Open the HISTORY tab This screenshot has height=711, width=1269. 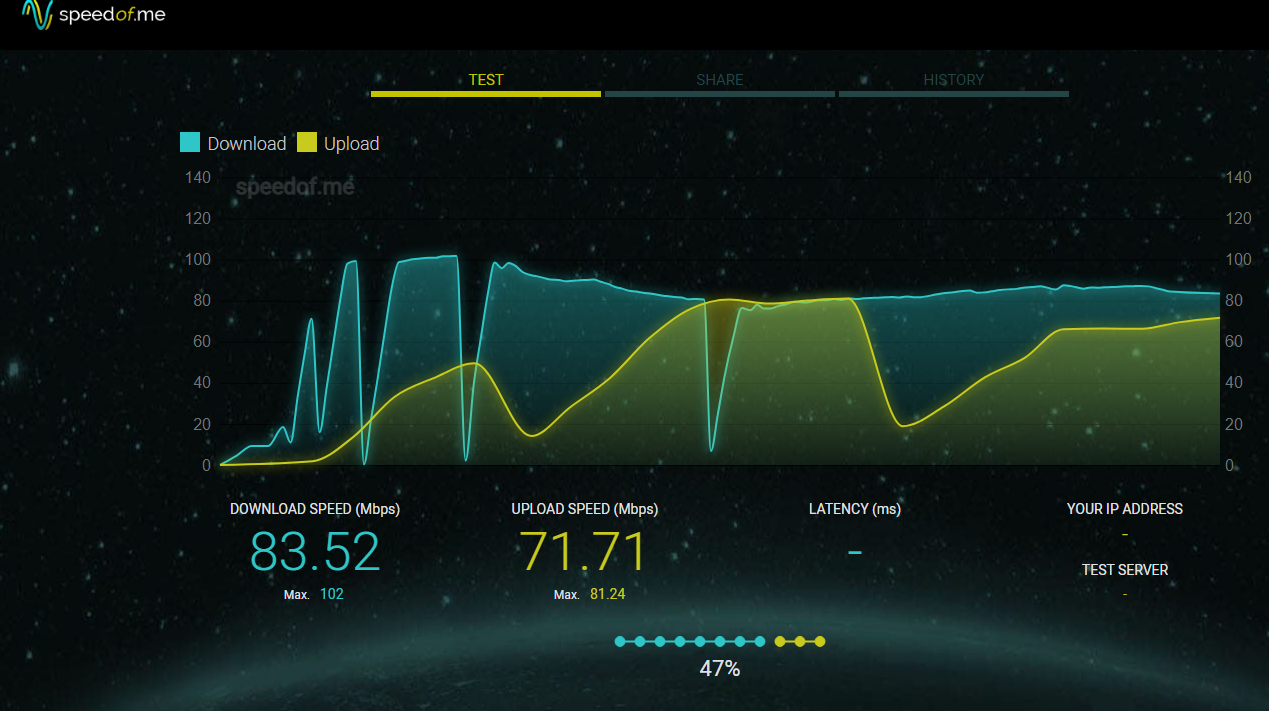(x=953, y=80)
